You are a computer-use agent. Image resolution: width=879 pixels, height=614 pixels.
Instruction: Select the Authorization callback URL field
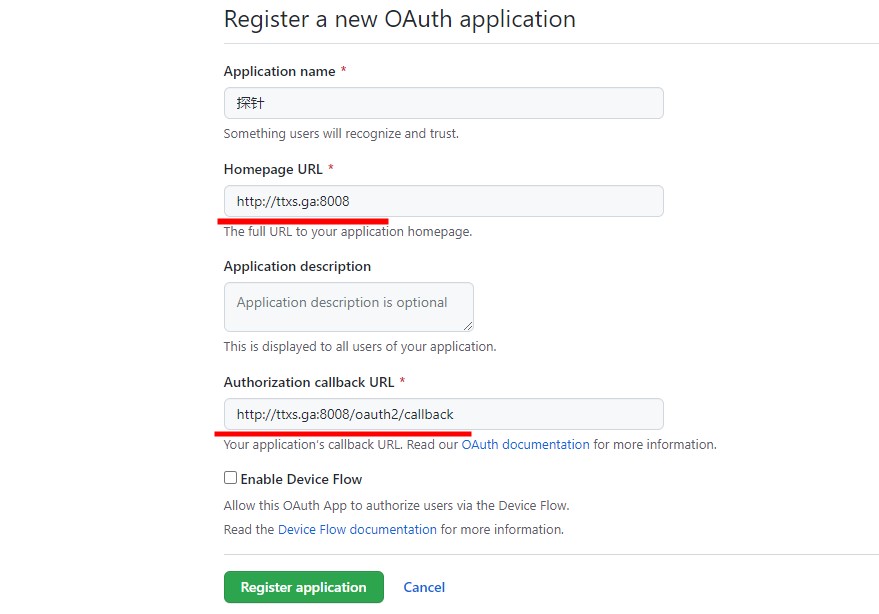coord(443,414)
